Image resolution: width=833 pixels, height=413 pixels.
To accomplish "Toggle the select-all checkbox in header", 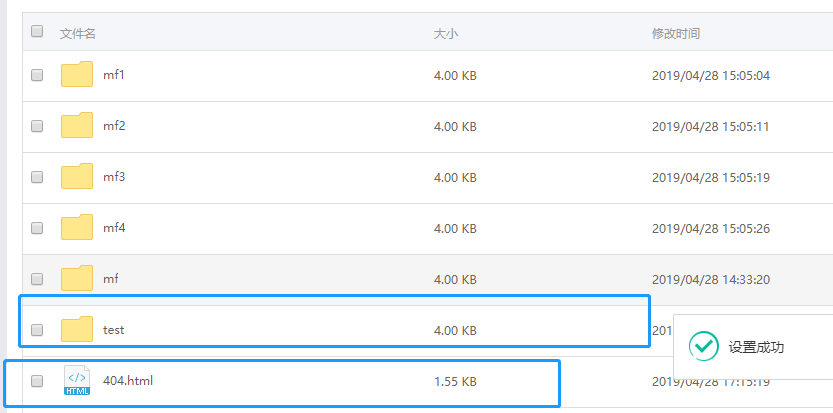I will coord(37,32).
